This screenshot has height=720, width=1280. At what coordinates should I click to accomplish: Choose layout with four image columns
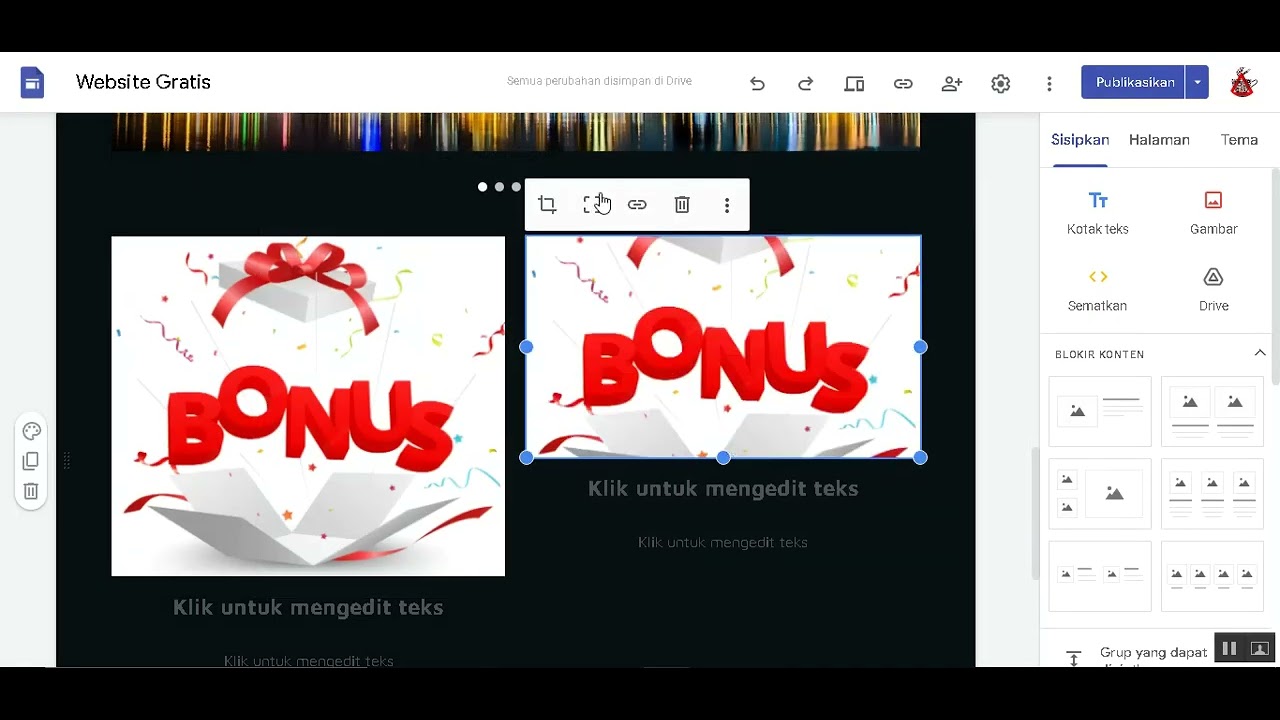pyautogui.click(x=1212, y=576)
